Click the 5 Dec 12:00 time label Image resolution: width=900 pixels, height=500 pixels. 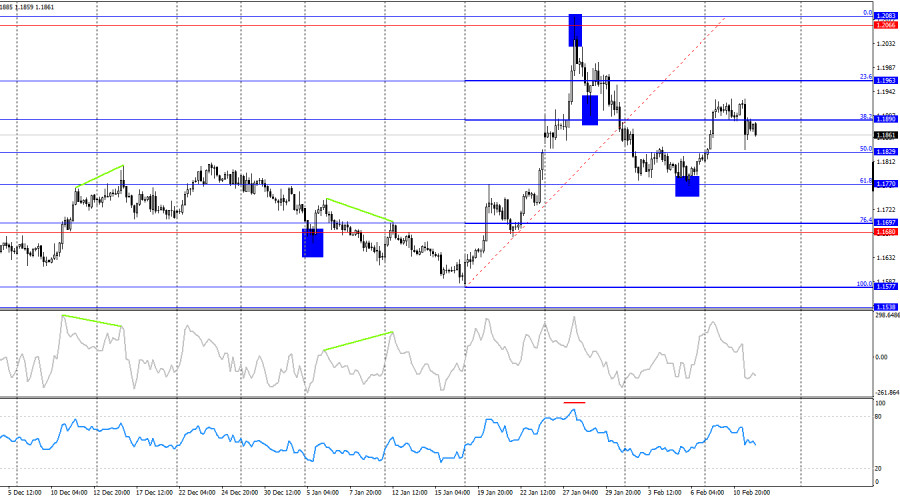pos(25,493)
